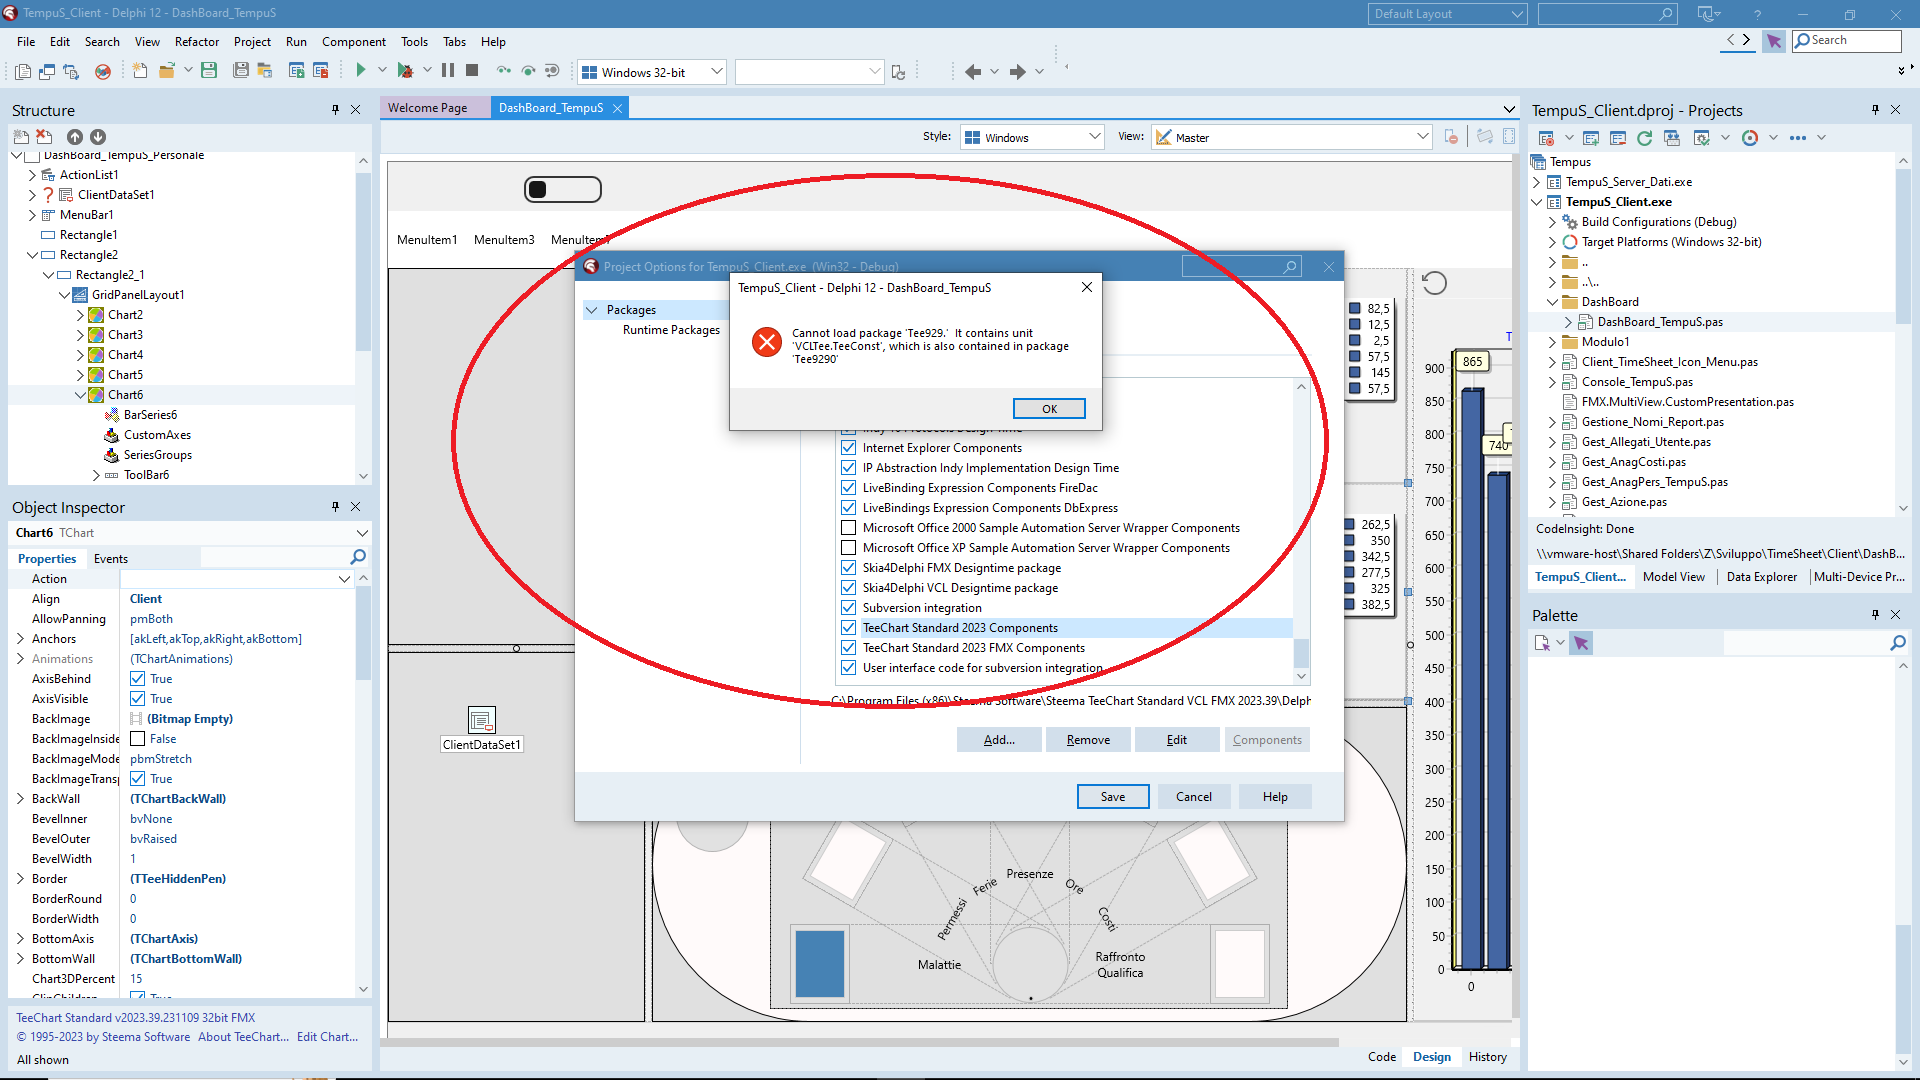1920x1080 pixels.
Task: Flip the switch control at top of form
Action: click(x=563, y=189)
